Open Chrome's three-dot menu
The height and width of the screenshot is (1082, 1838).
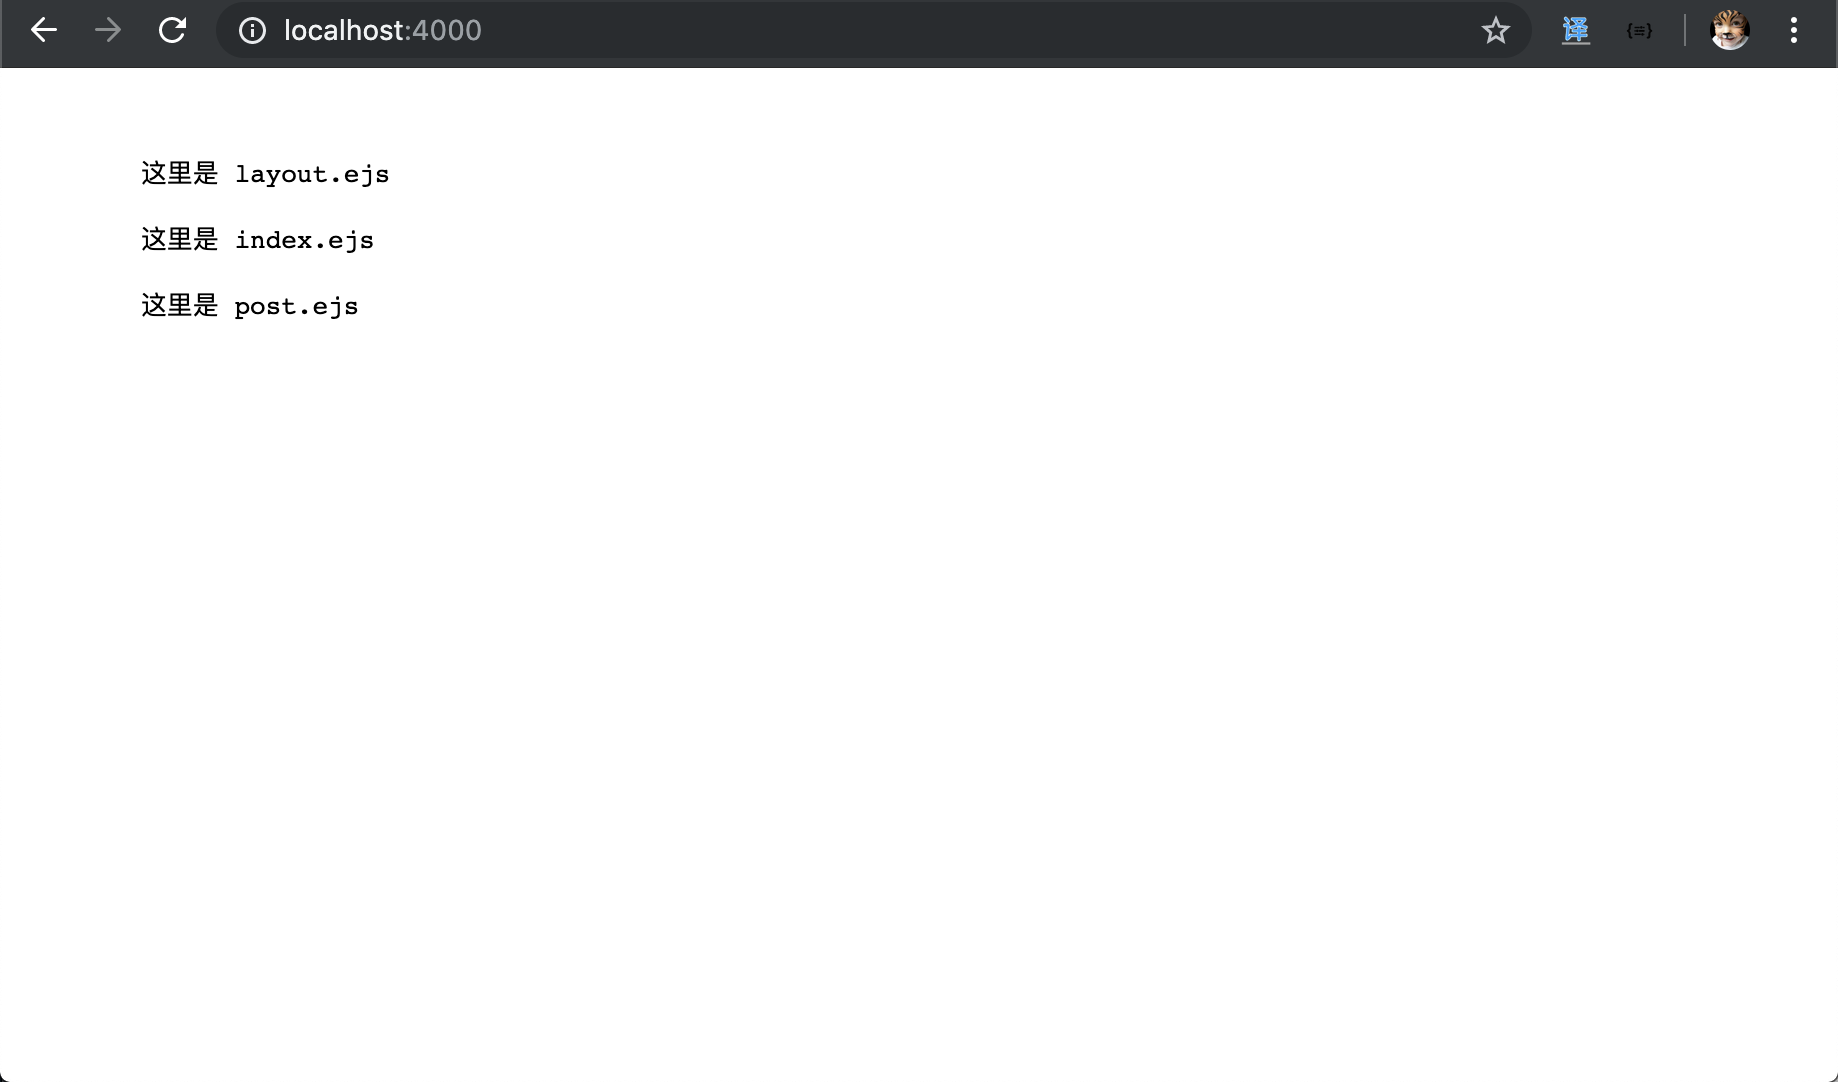click(x=1794, y=30)
